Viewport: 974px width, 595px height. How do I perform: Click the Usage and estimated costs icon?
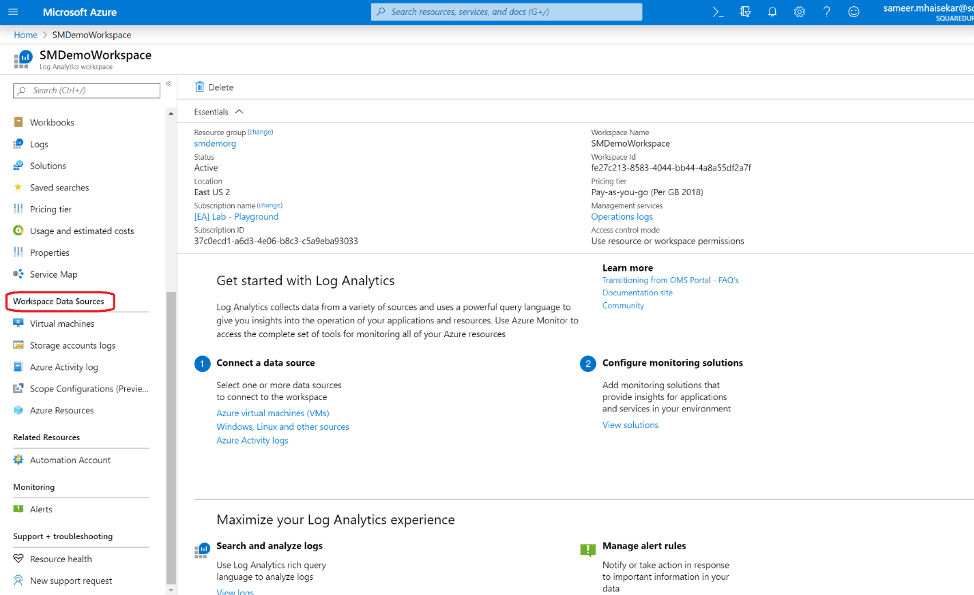click(19, 230)
